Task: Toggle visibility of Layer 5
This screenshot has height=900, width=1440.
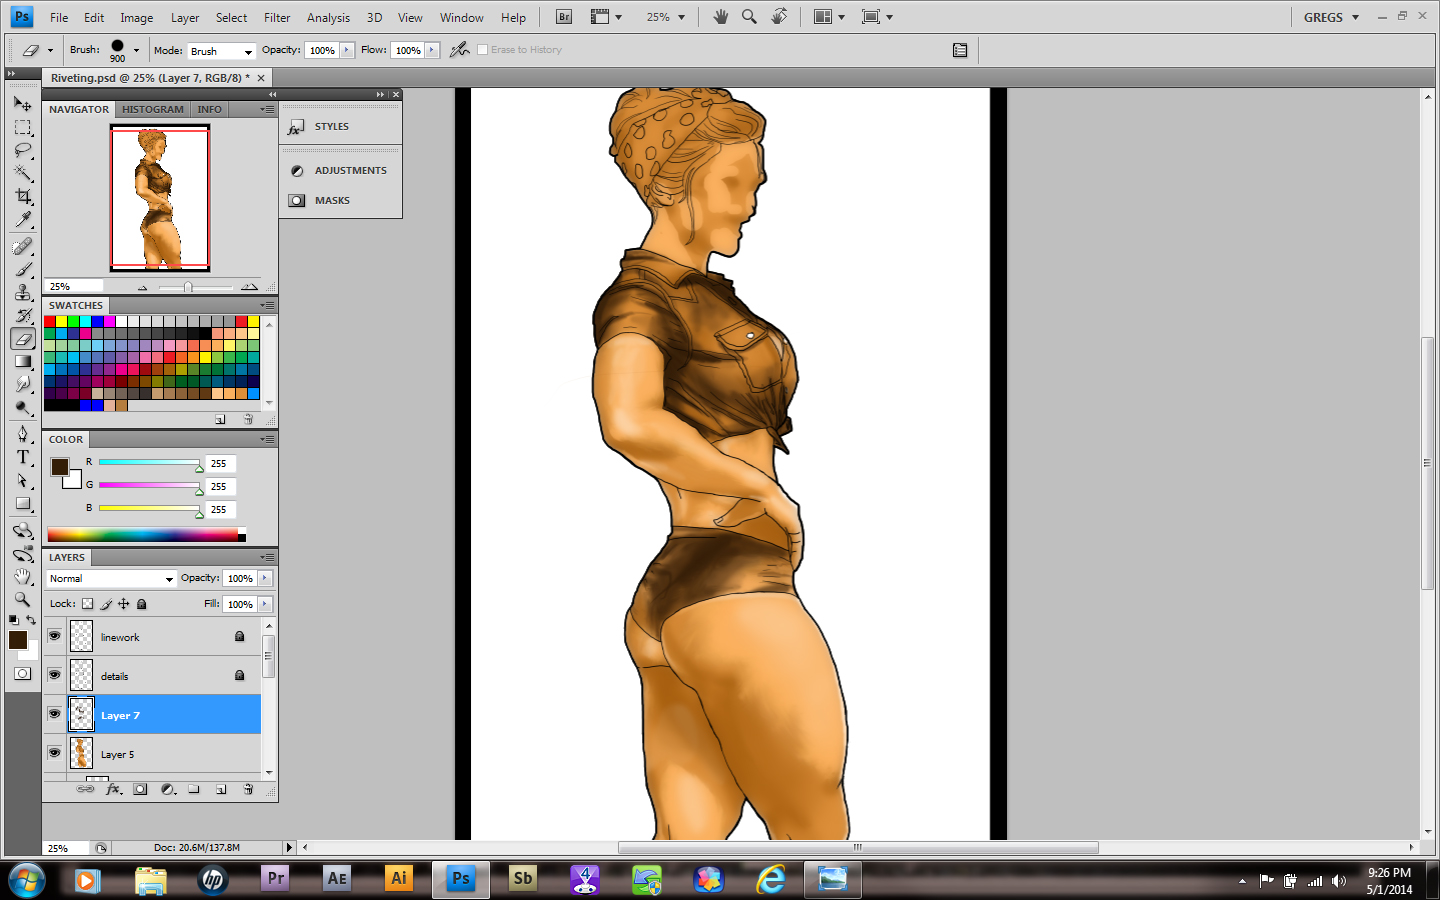Action: point(54,753)
